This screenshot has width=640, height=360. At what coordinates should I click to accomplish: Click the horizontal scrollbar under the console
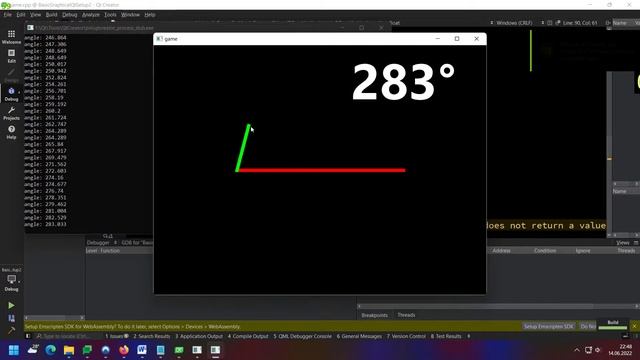(55, 317)
